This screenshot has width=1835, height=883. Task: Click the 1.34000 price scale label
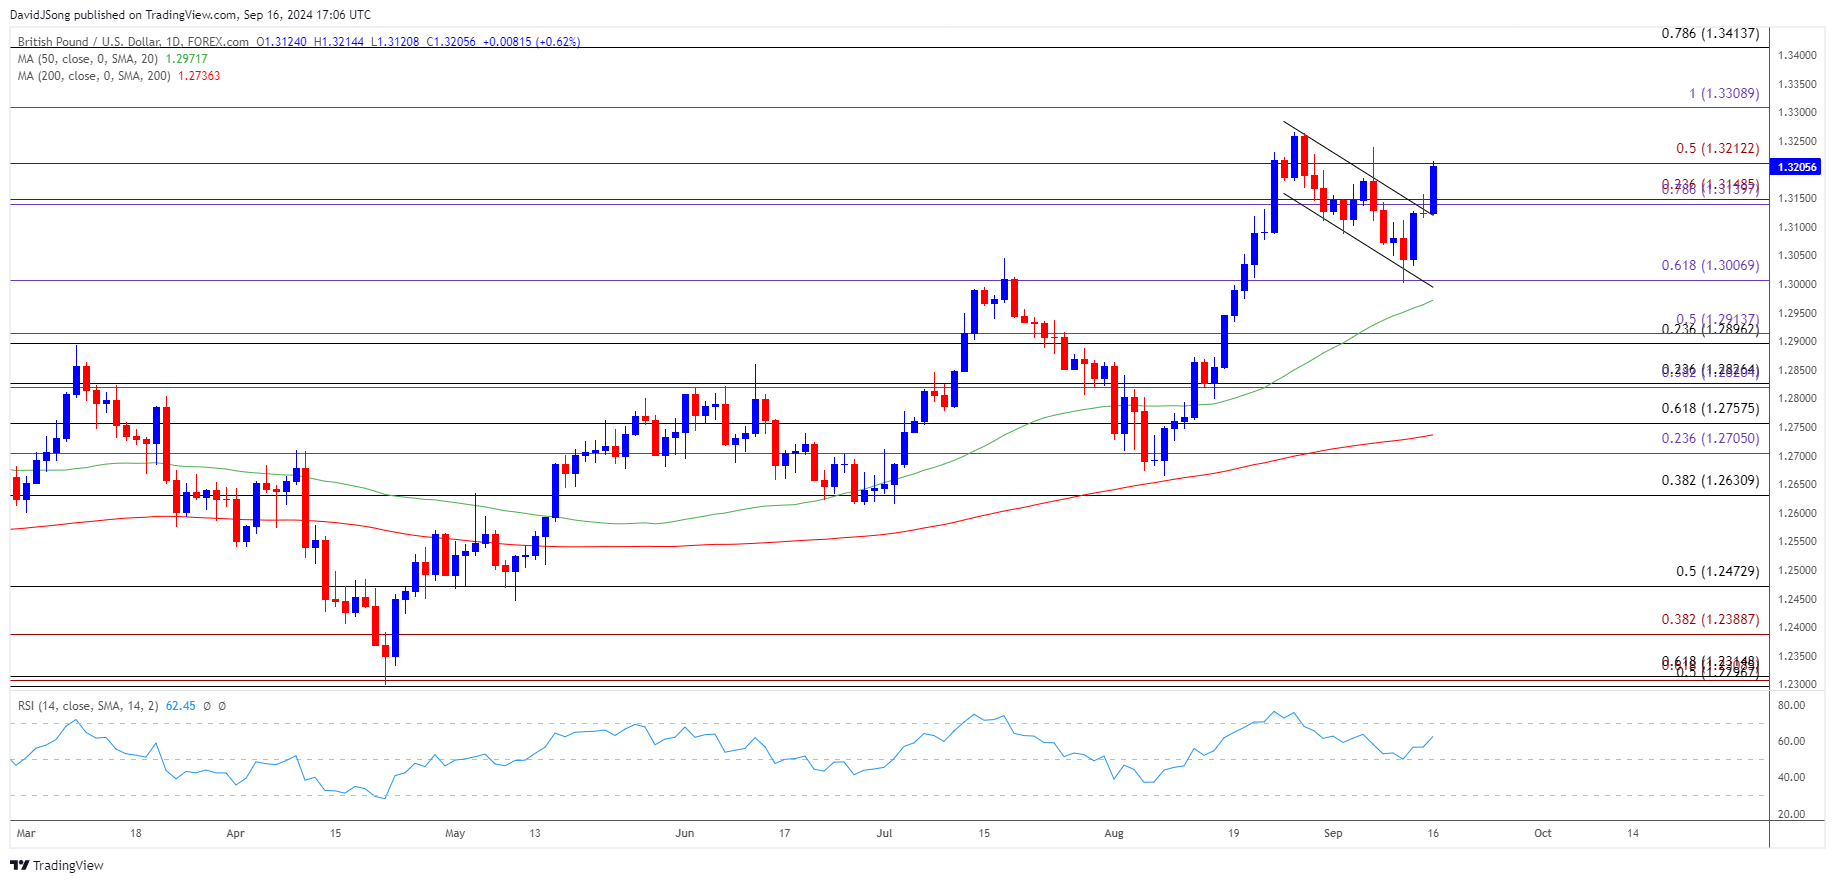coord(1797,55)
